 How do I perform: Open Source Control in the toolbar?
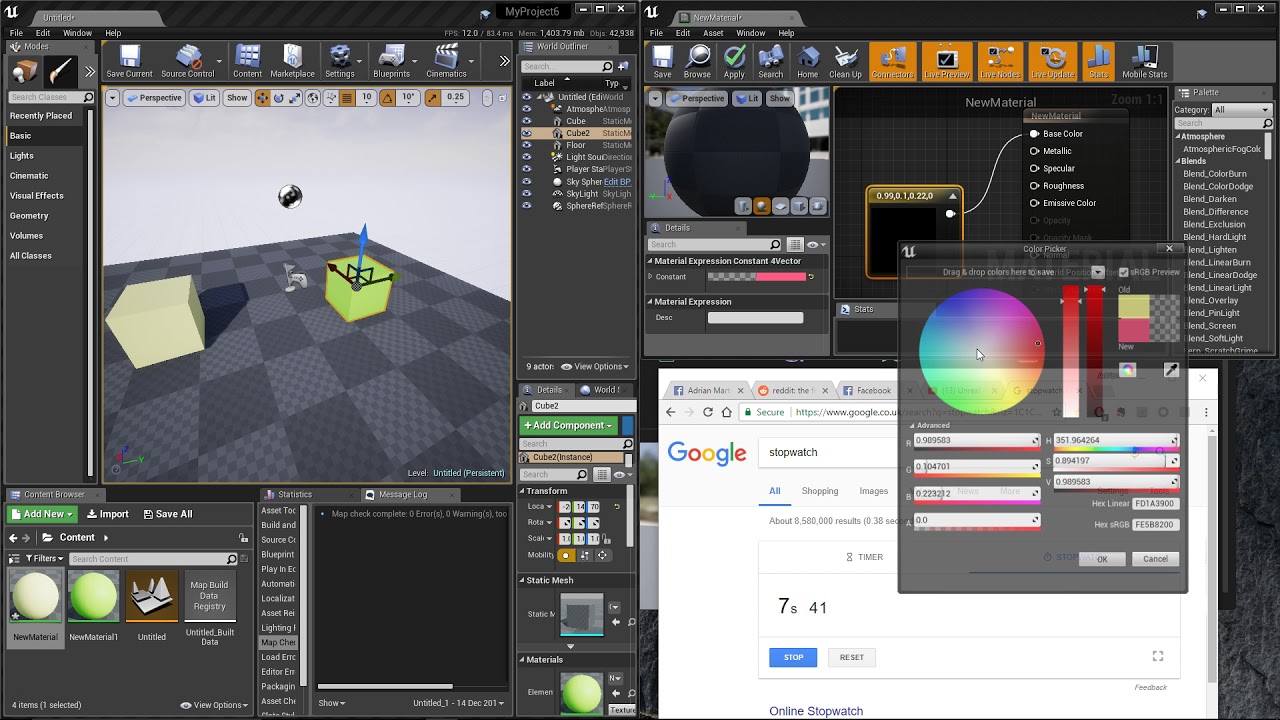pos(188,61)
